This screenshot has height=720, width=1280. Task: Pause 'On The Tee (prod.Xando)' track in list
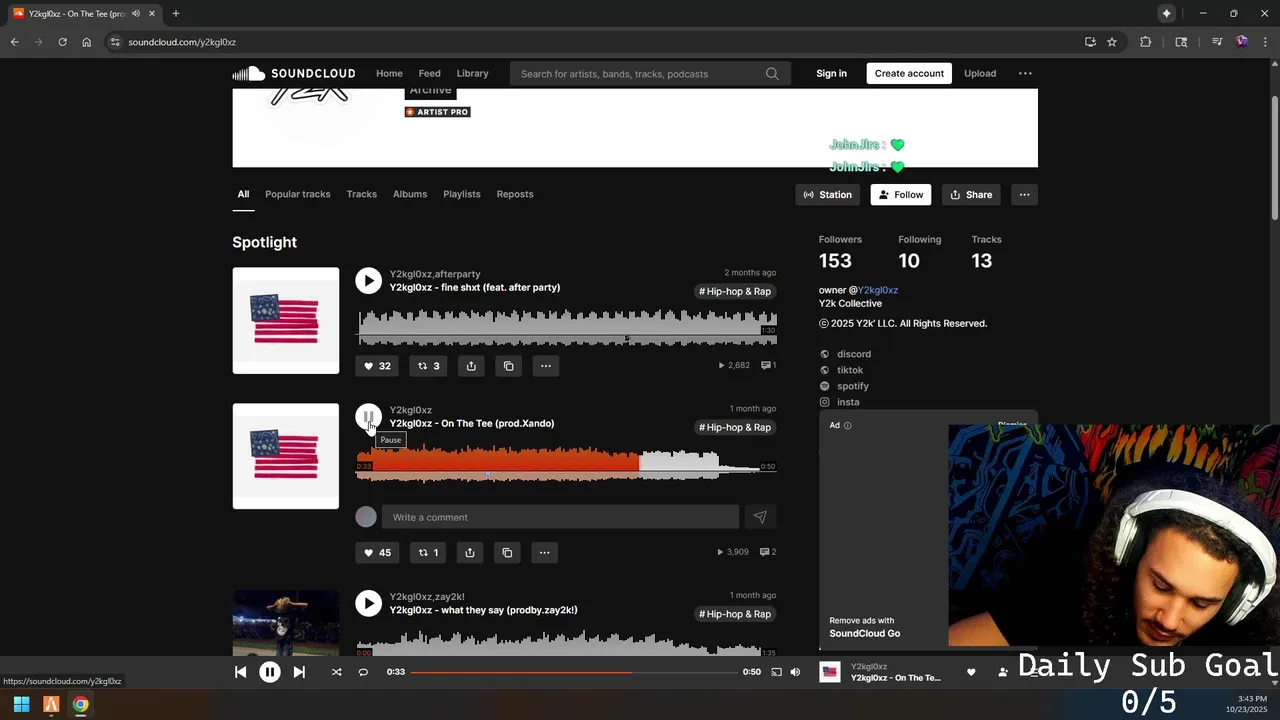368,417
